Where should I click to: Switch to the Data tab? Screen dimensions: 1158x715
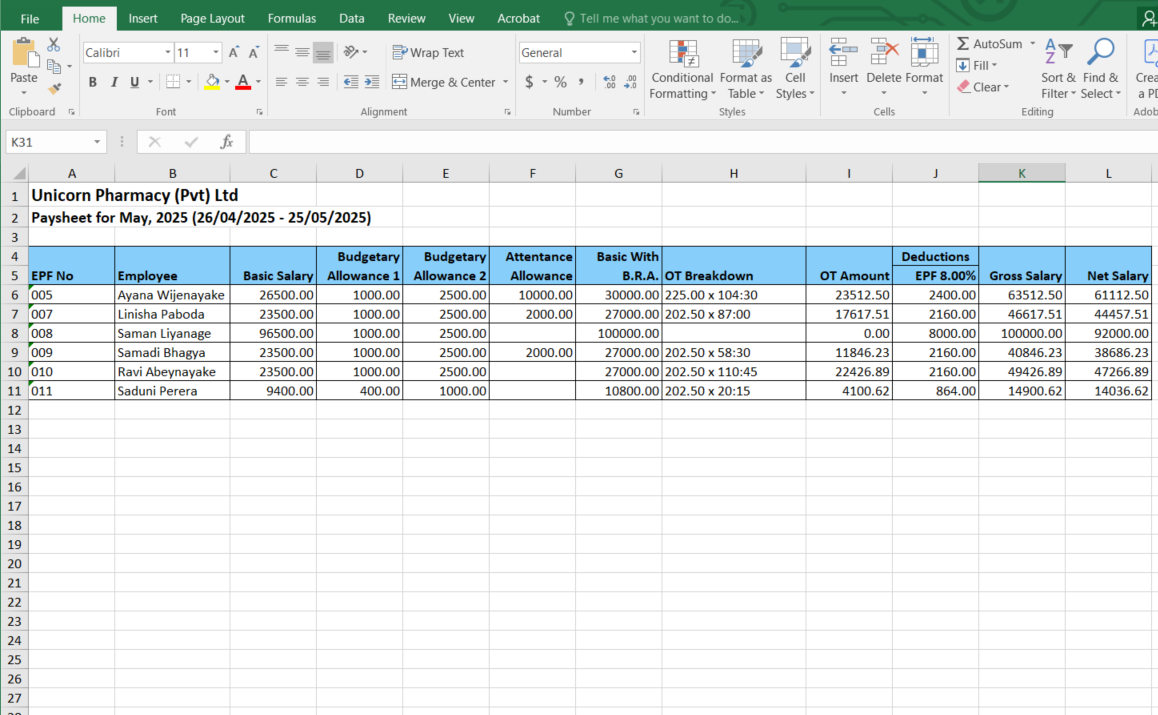coord(352,18)
